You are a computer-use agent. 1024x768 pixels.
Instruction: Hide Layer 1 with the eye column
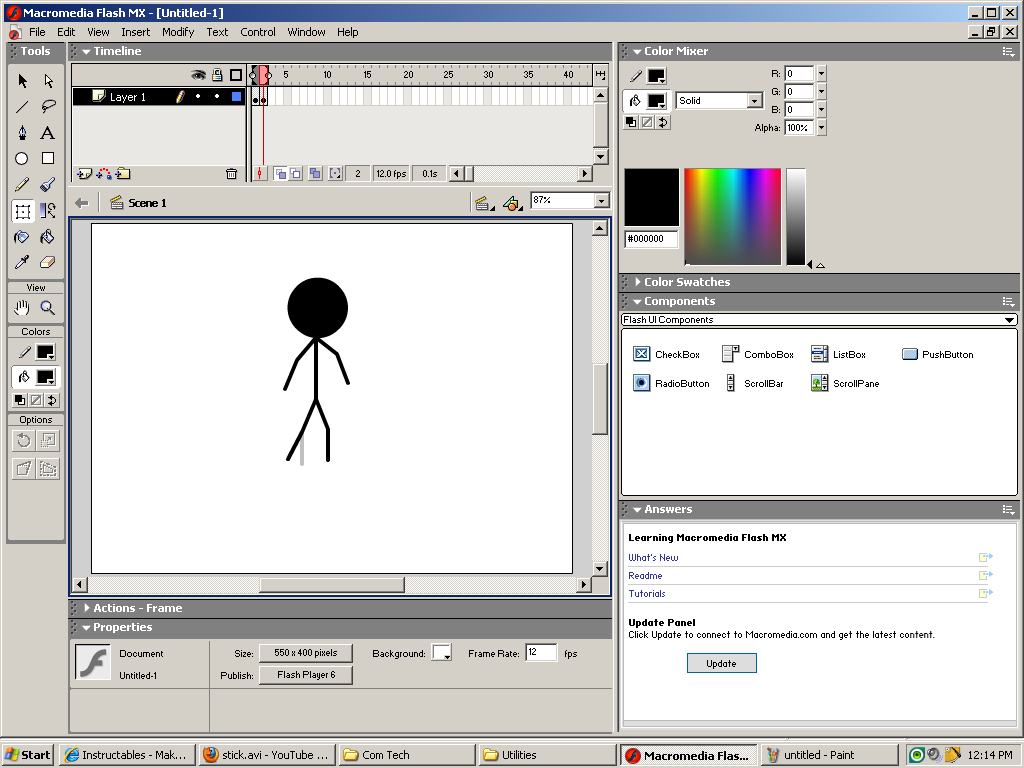coord(198,97)
